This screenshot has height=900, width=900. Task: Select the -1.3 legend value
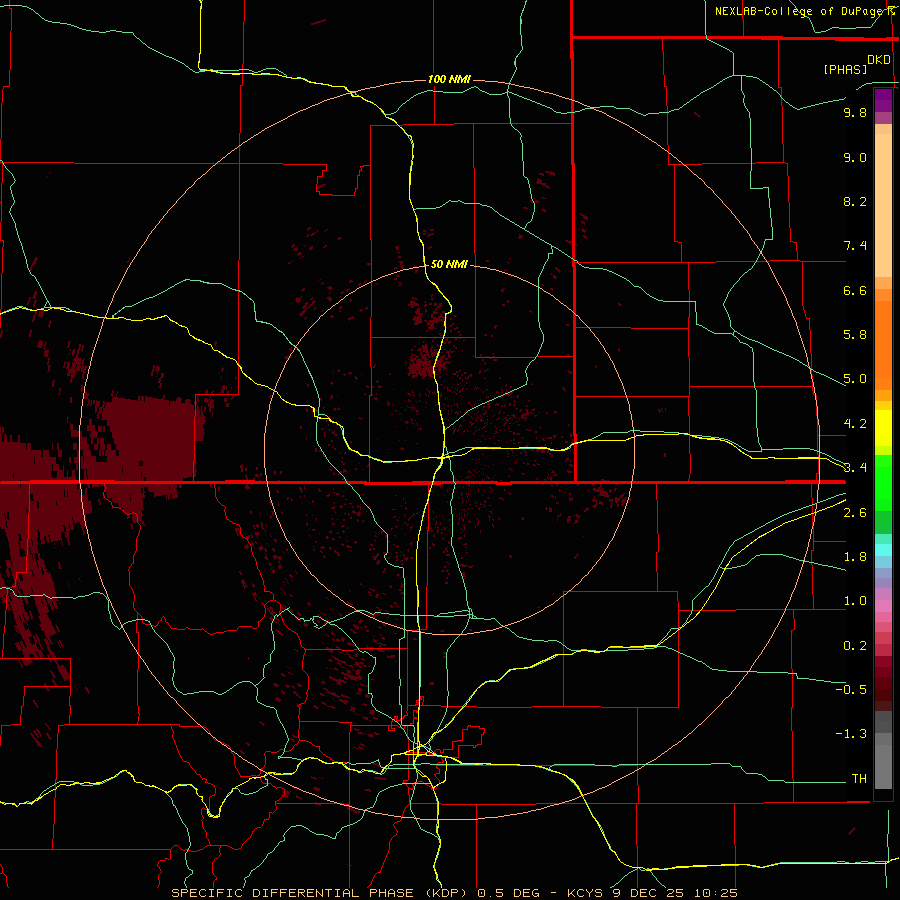tap(851, 734)
